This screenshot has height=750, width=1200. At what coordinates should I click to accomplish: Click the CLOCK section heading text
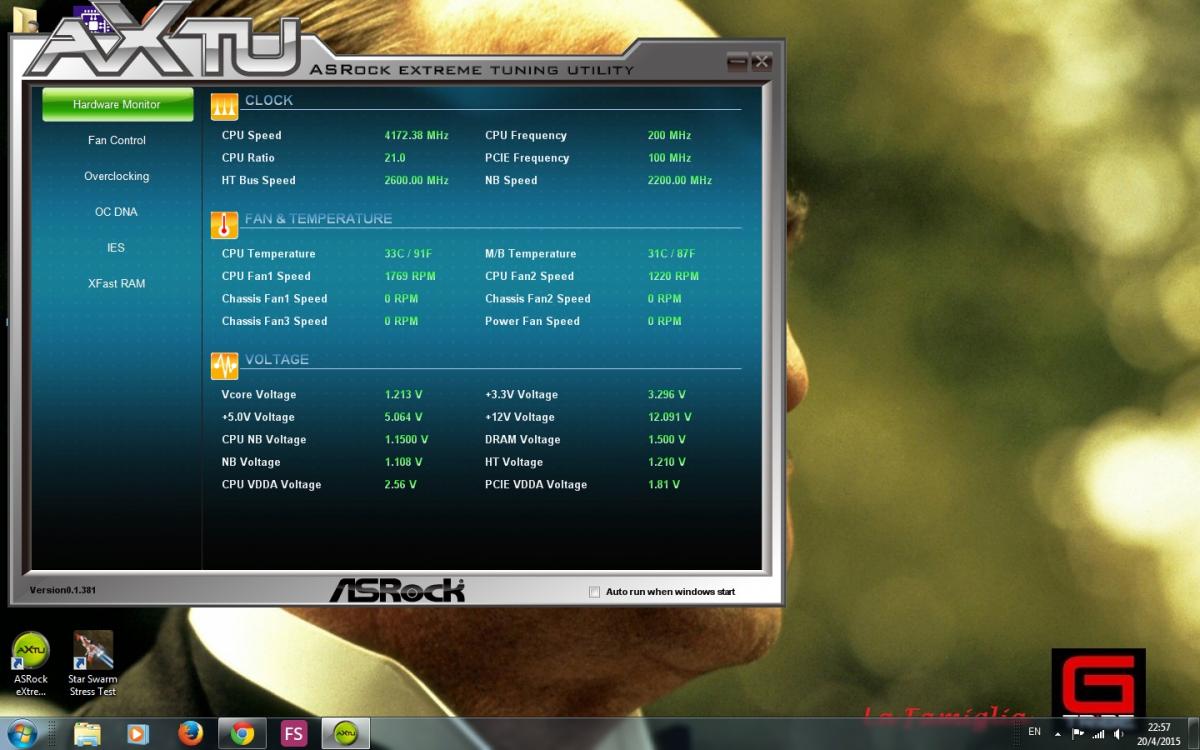[269, 100]
